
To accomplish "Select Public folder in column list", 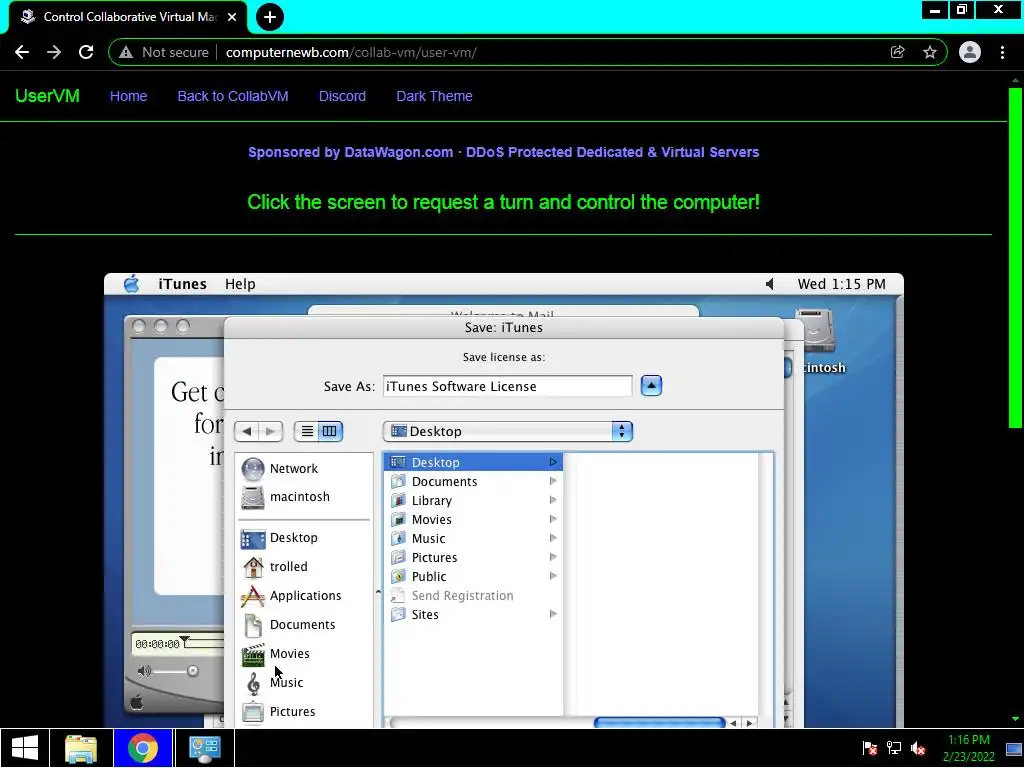I will pyautogui.click(x=473, y=576).
